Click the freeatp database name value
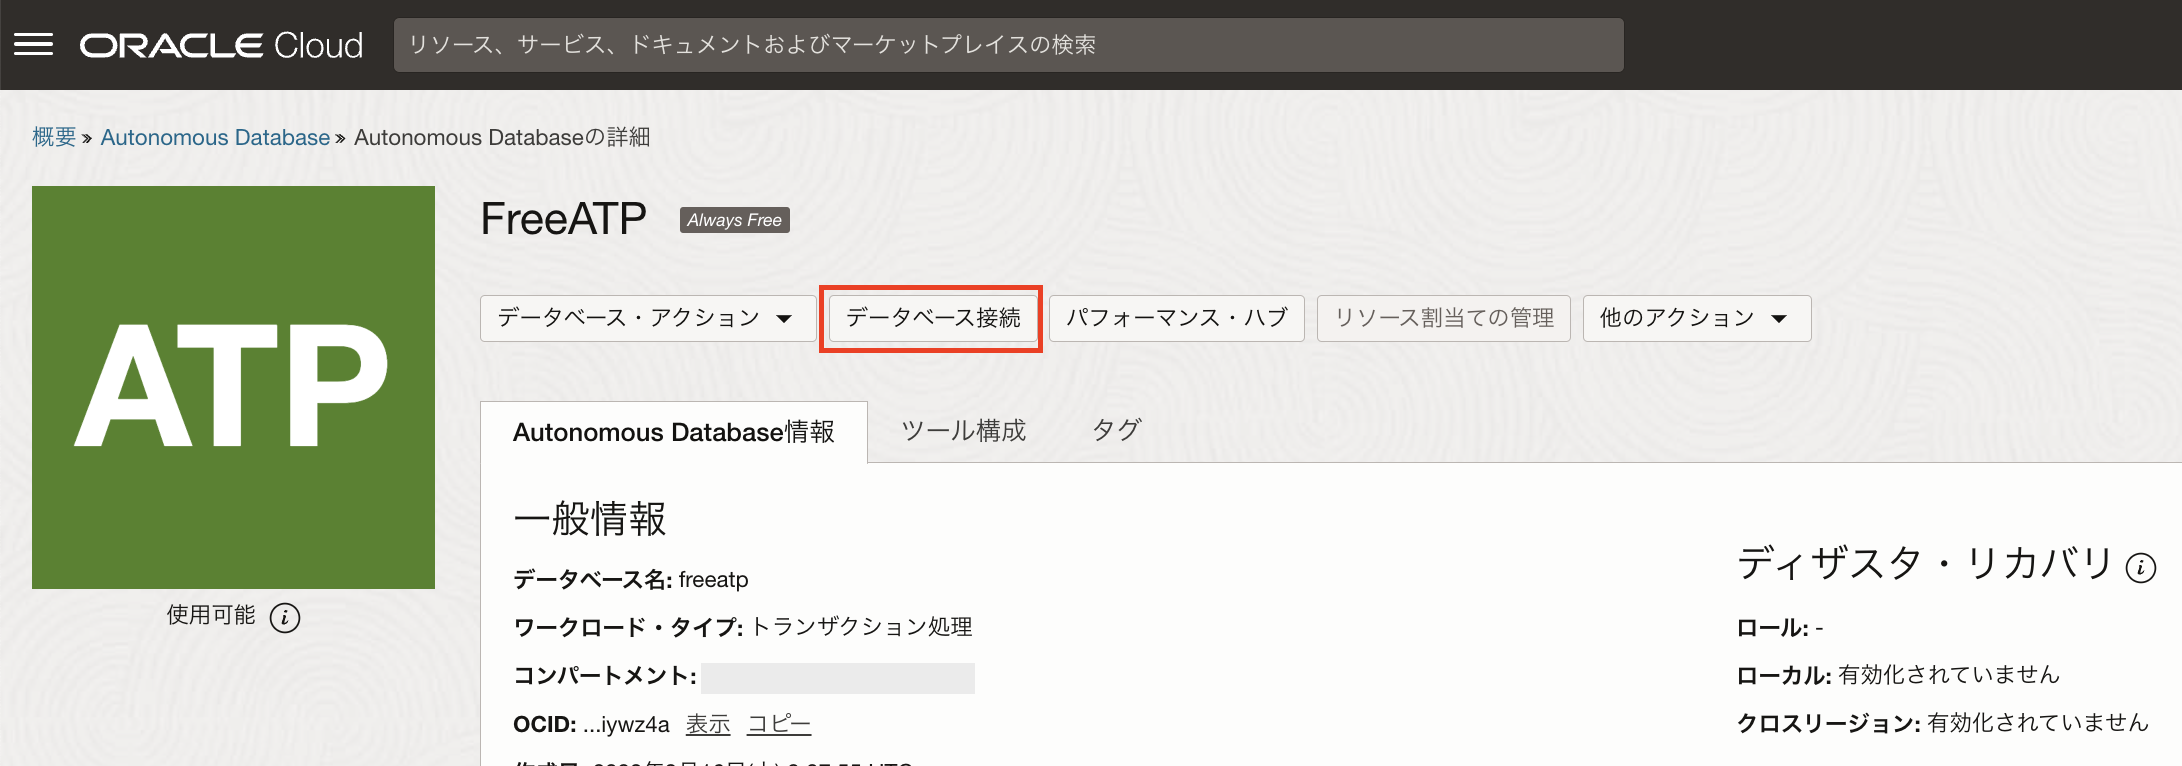 [713, 580]
